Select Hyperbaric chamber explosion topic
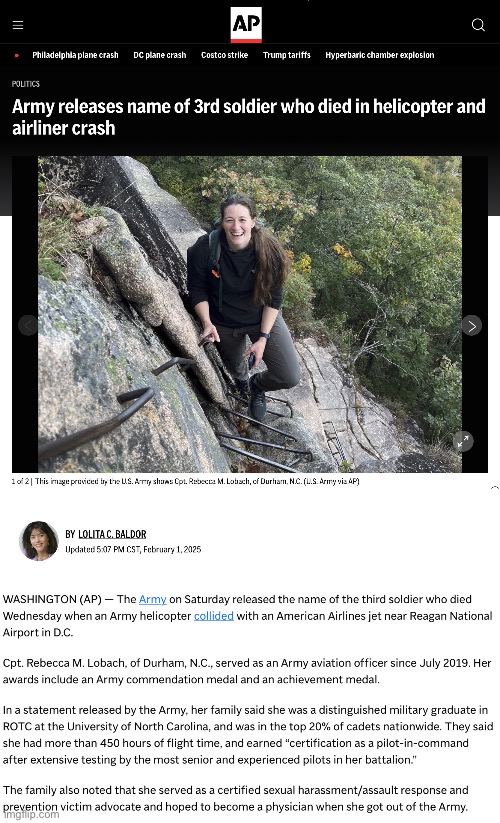The image size is (500, 823). coord(380,55)
